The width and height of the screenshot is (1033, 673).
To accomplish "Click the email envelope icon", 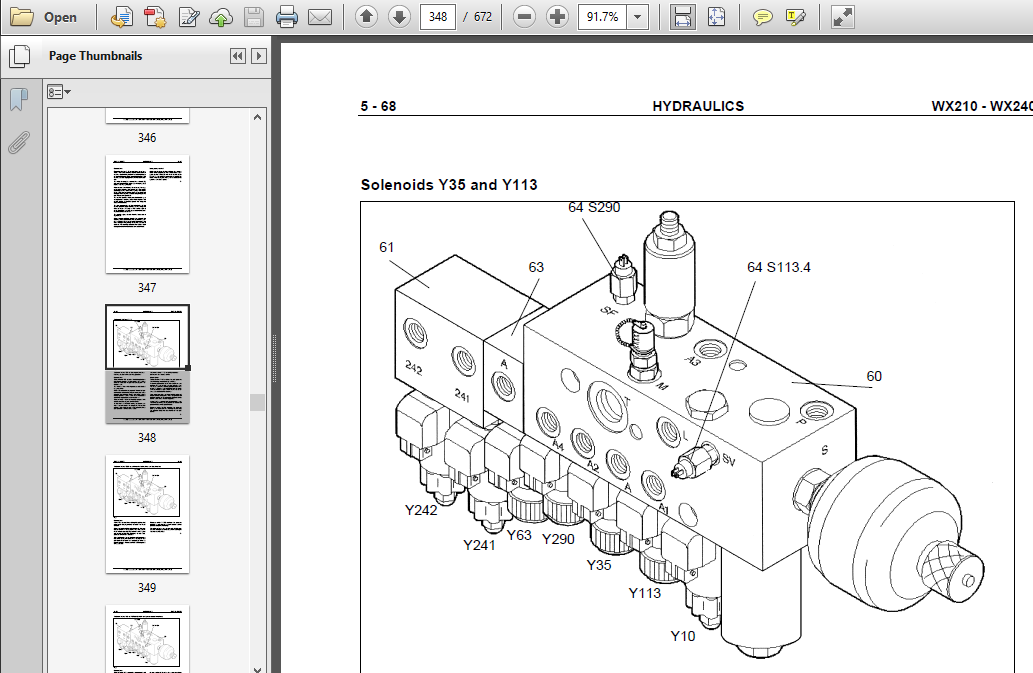I will (x=320, y=17).
